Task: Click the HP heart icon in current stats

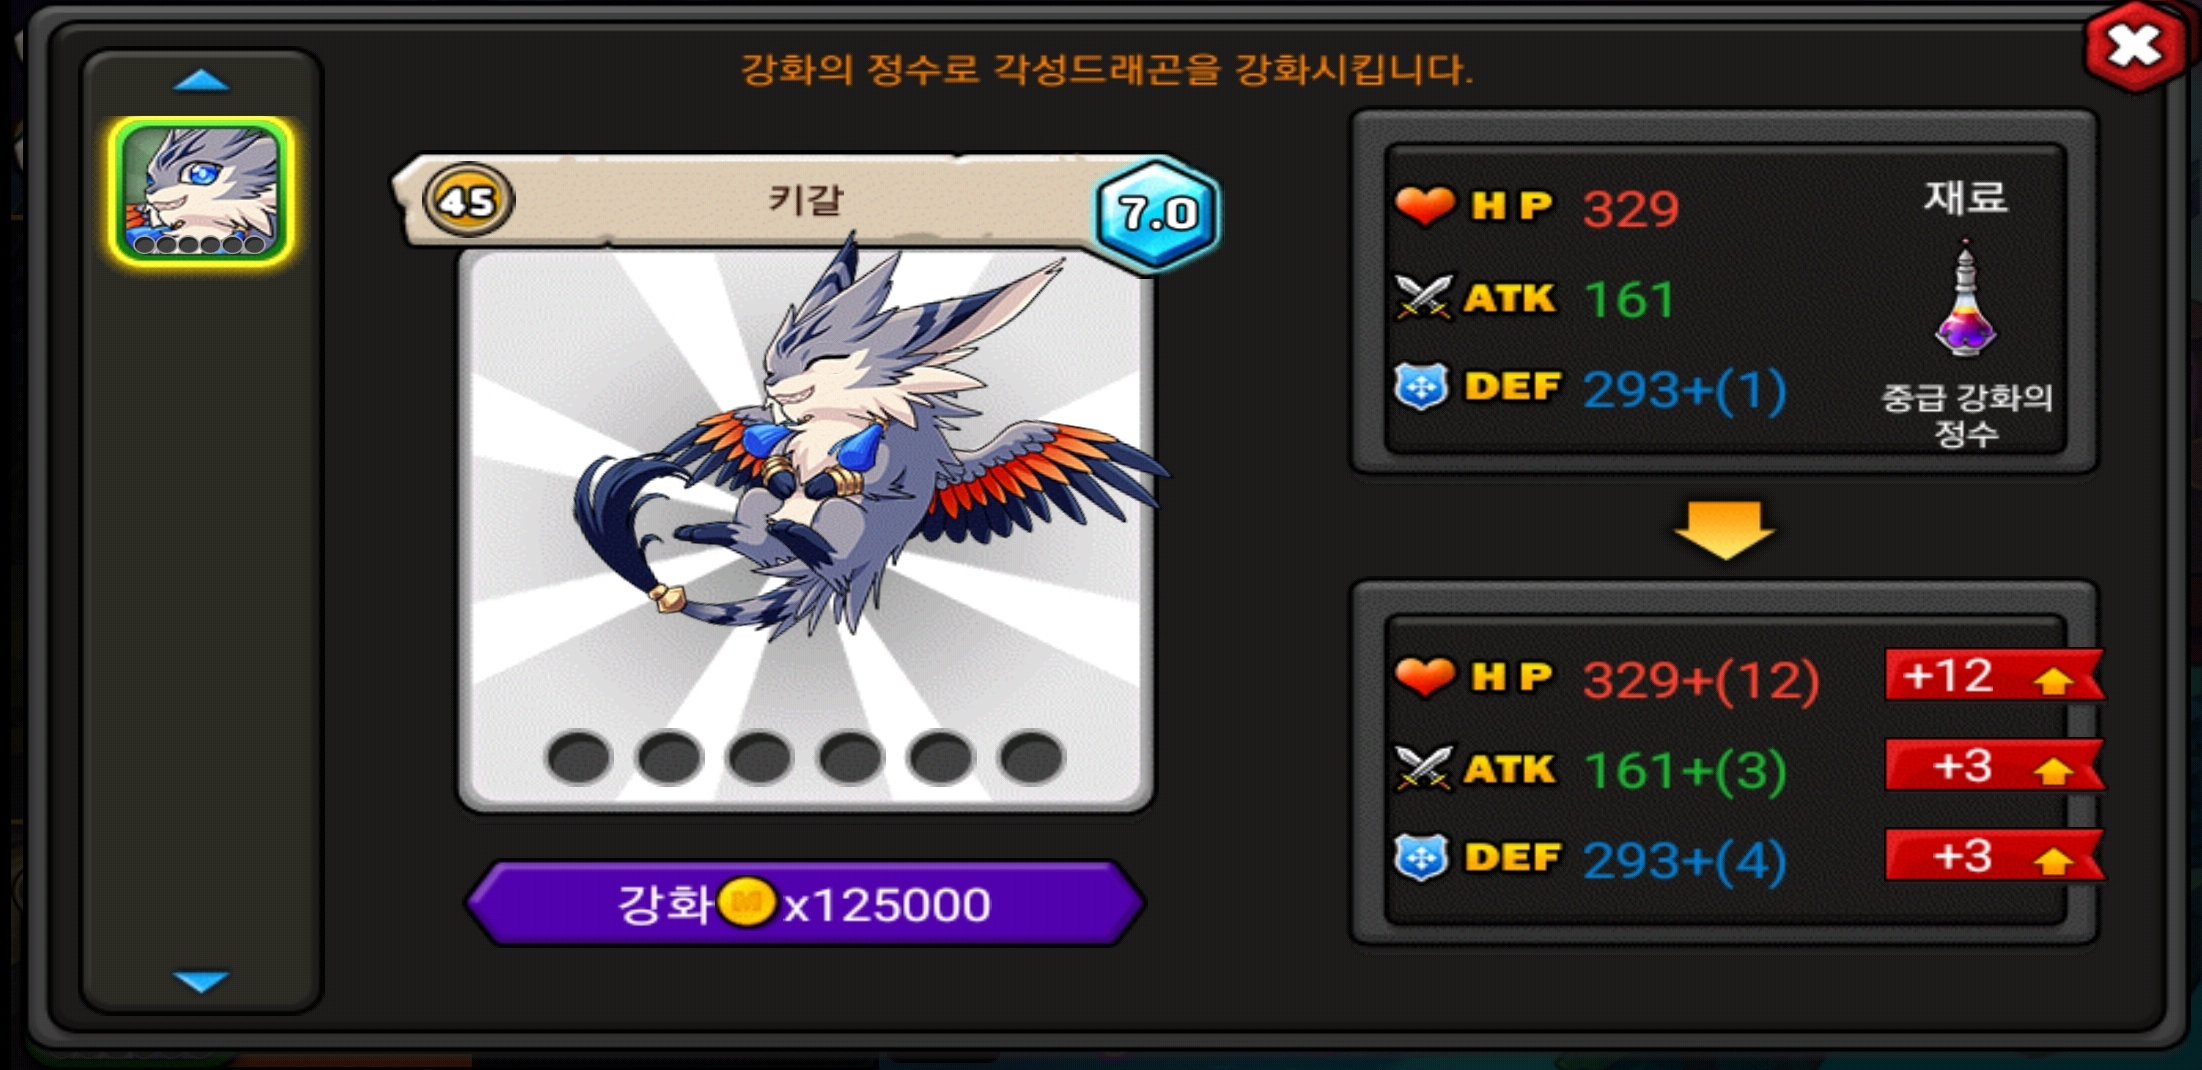Action: click(x=1424, y=205)
